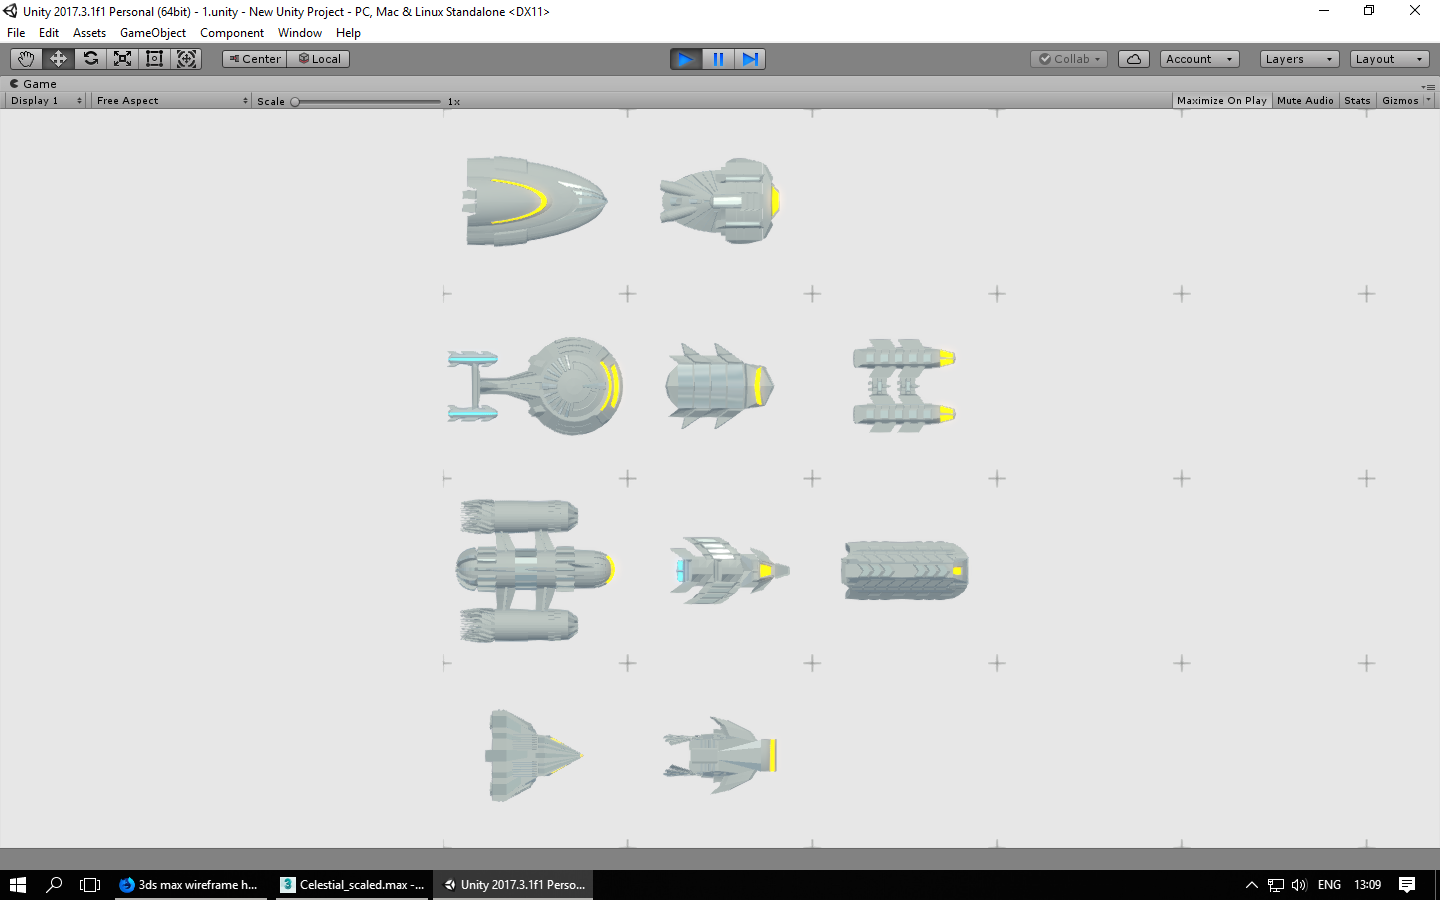The width and height of the screenshot is (1440, 900).
Task: Step forward one frame
Action: pos(750,59)
